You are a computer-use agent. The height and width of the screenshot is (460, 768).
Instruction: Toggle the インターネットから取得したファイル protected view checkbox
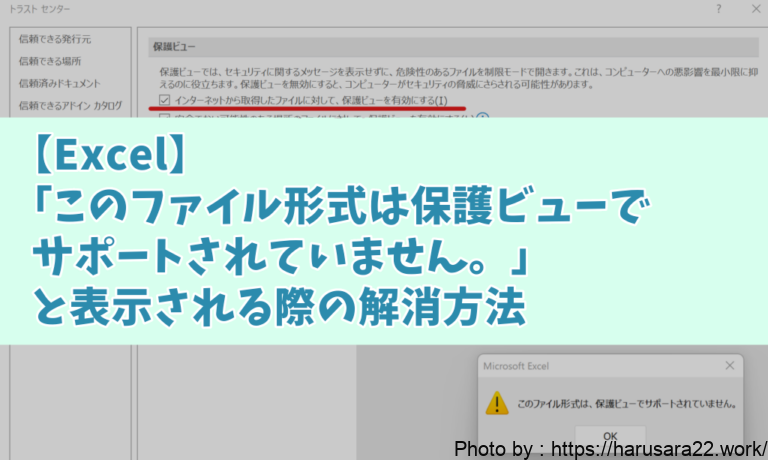point(164,100)
